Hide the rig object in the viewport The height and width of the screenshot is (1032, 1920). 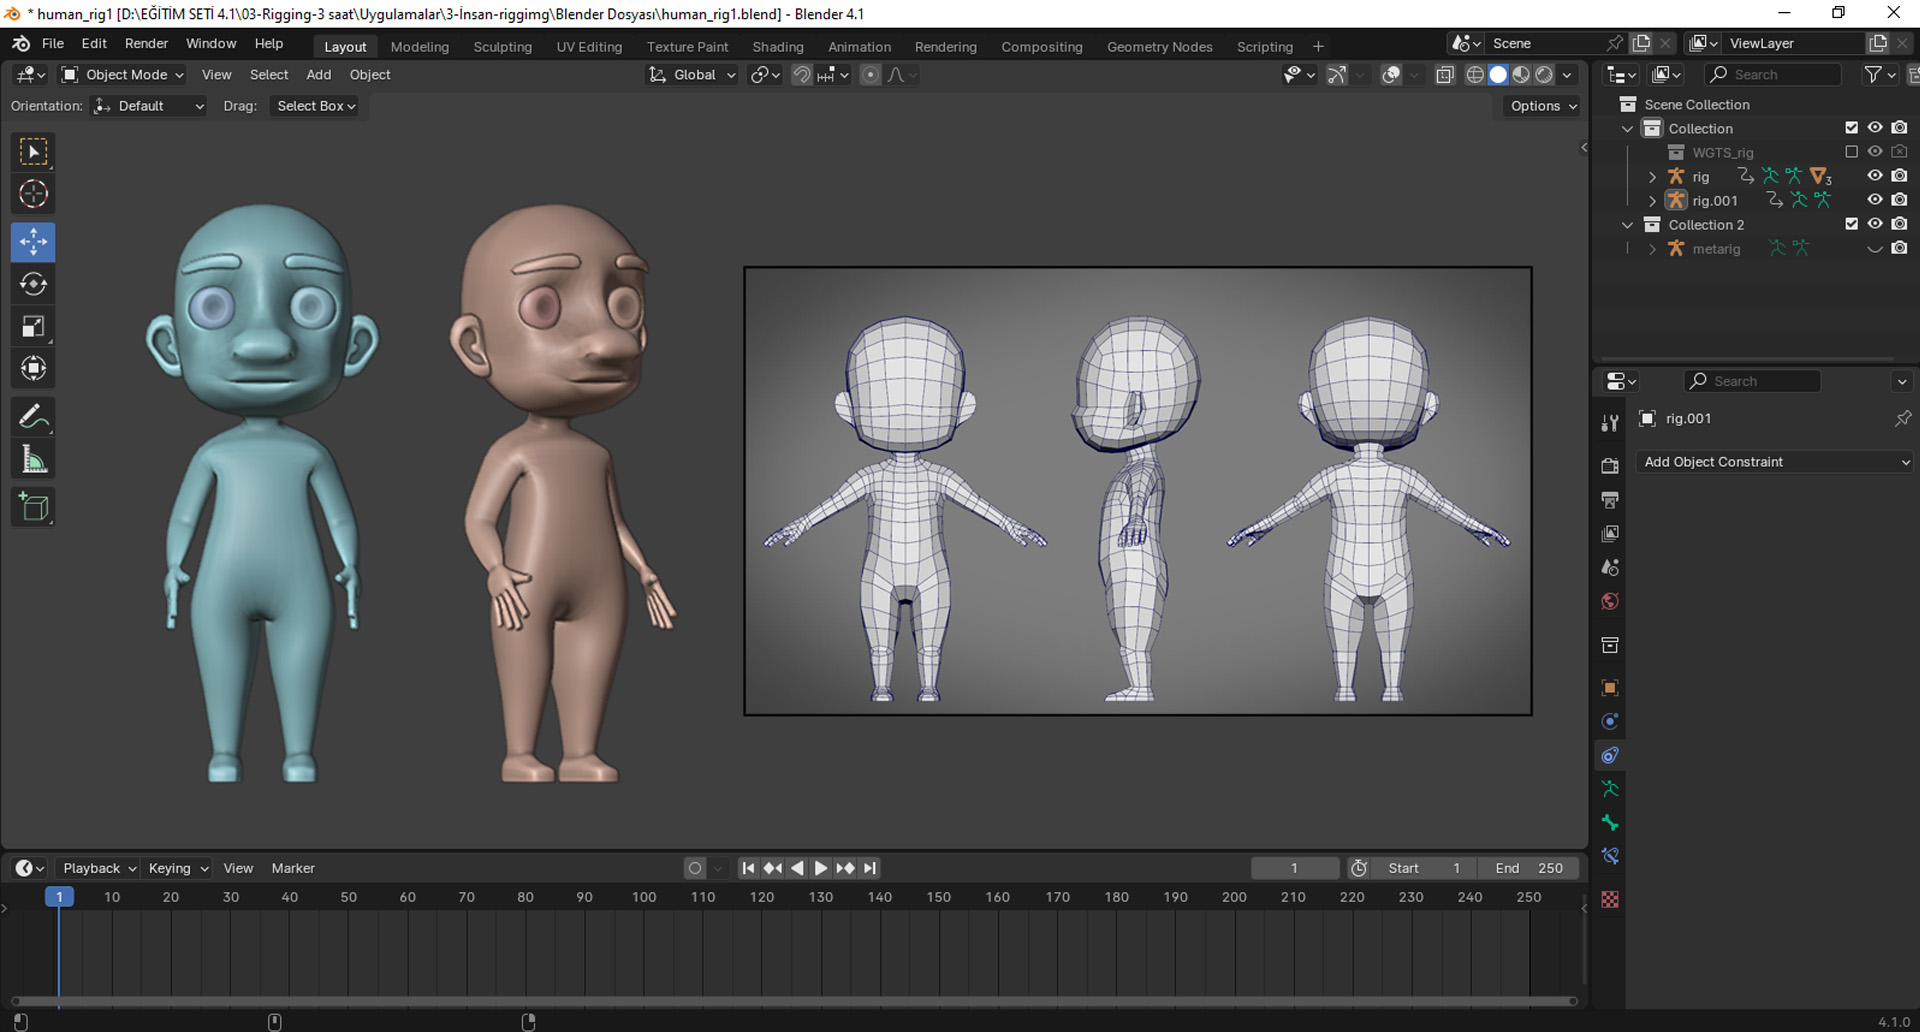pos(1875,175)
